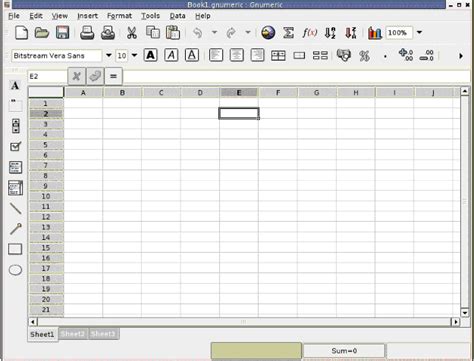Click vertical scrollbar down arrow
The width and height of the screenshot is (474, 361).
(x=465, y=312)
